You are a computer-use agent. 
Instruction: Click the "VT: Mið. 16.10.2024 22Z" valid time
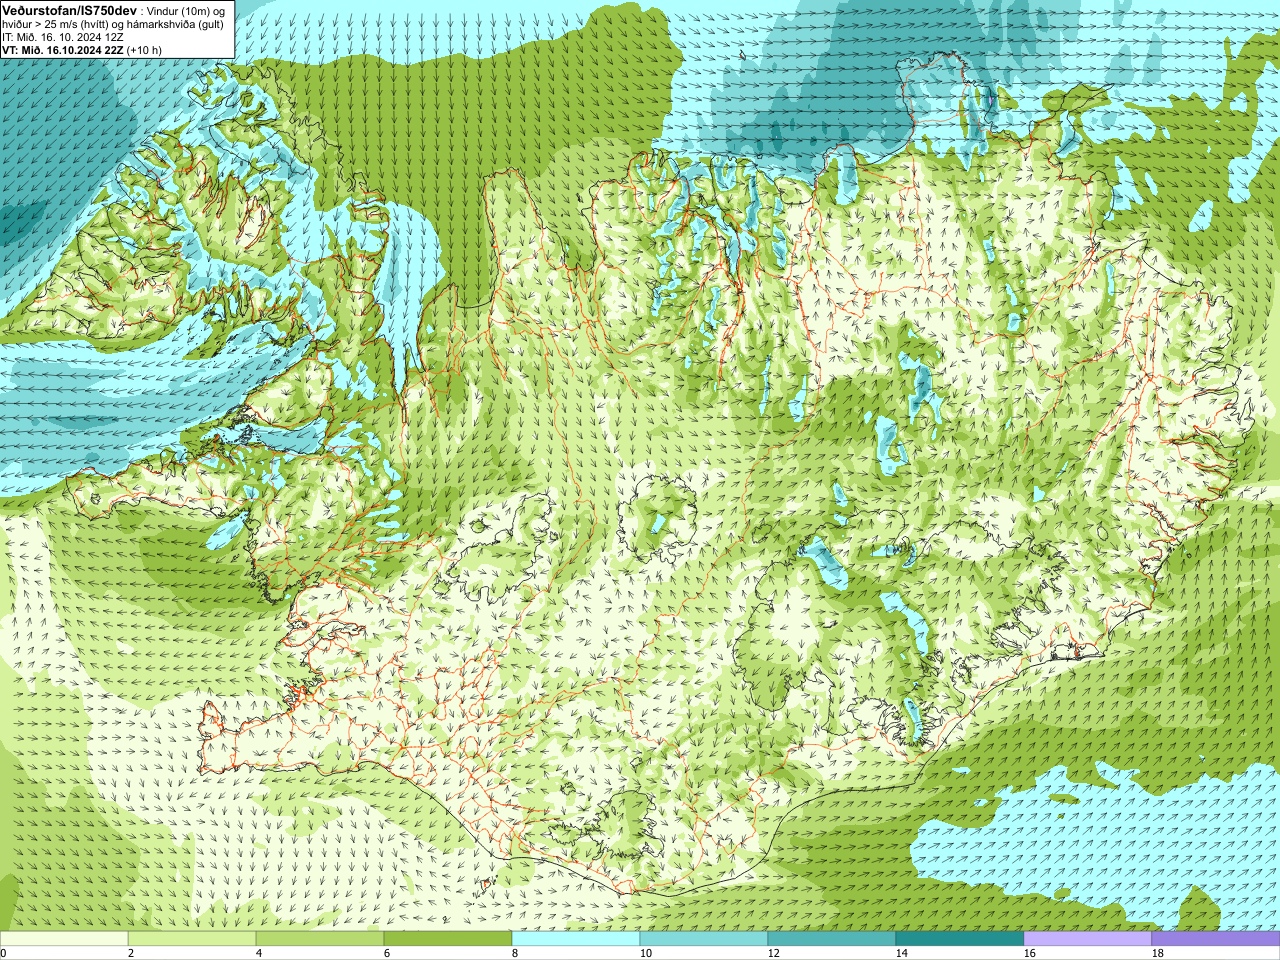(x=63, y=50)
